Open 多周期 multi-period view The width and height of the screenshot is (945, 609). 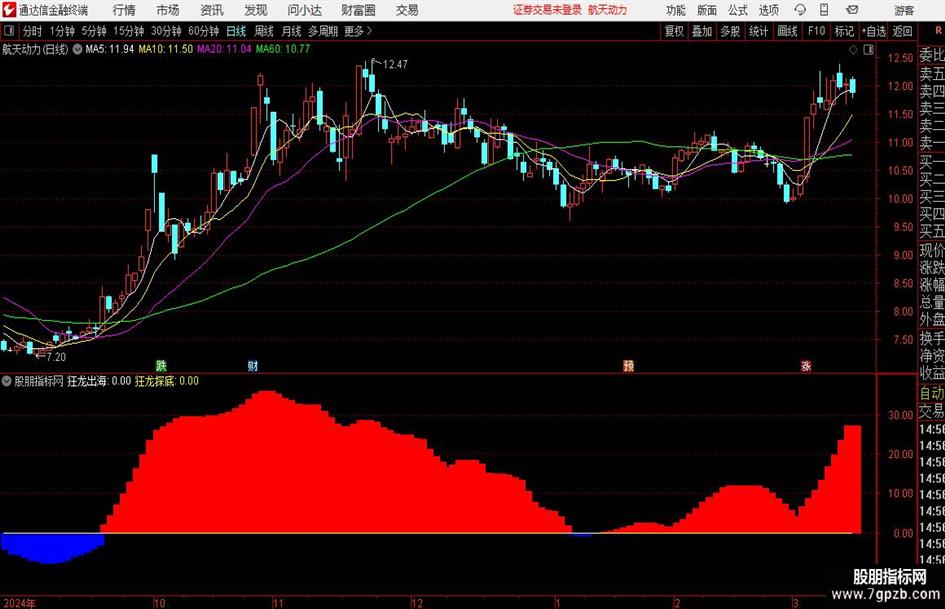click(x=323, y=31)
